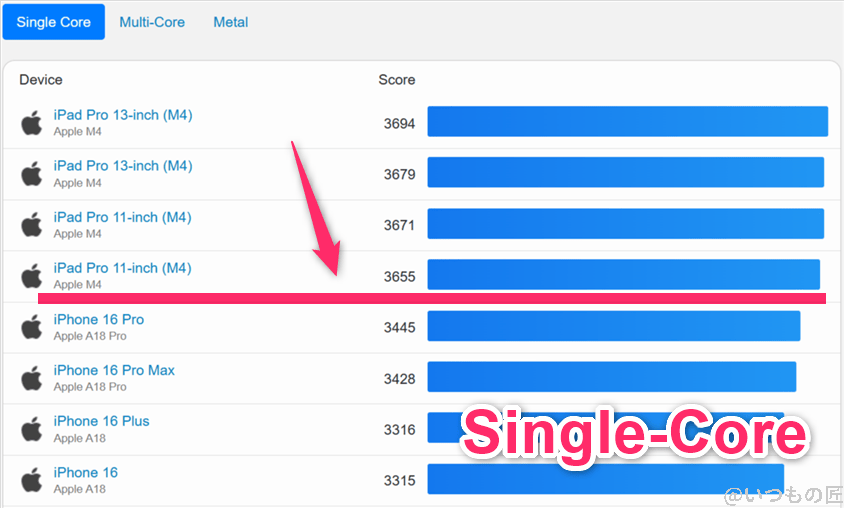Click the top score bar for 3694
The width and height of the screenshot is (844, 508).
[627, 121]
